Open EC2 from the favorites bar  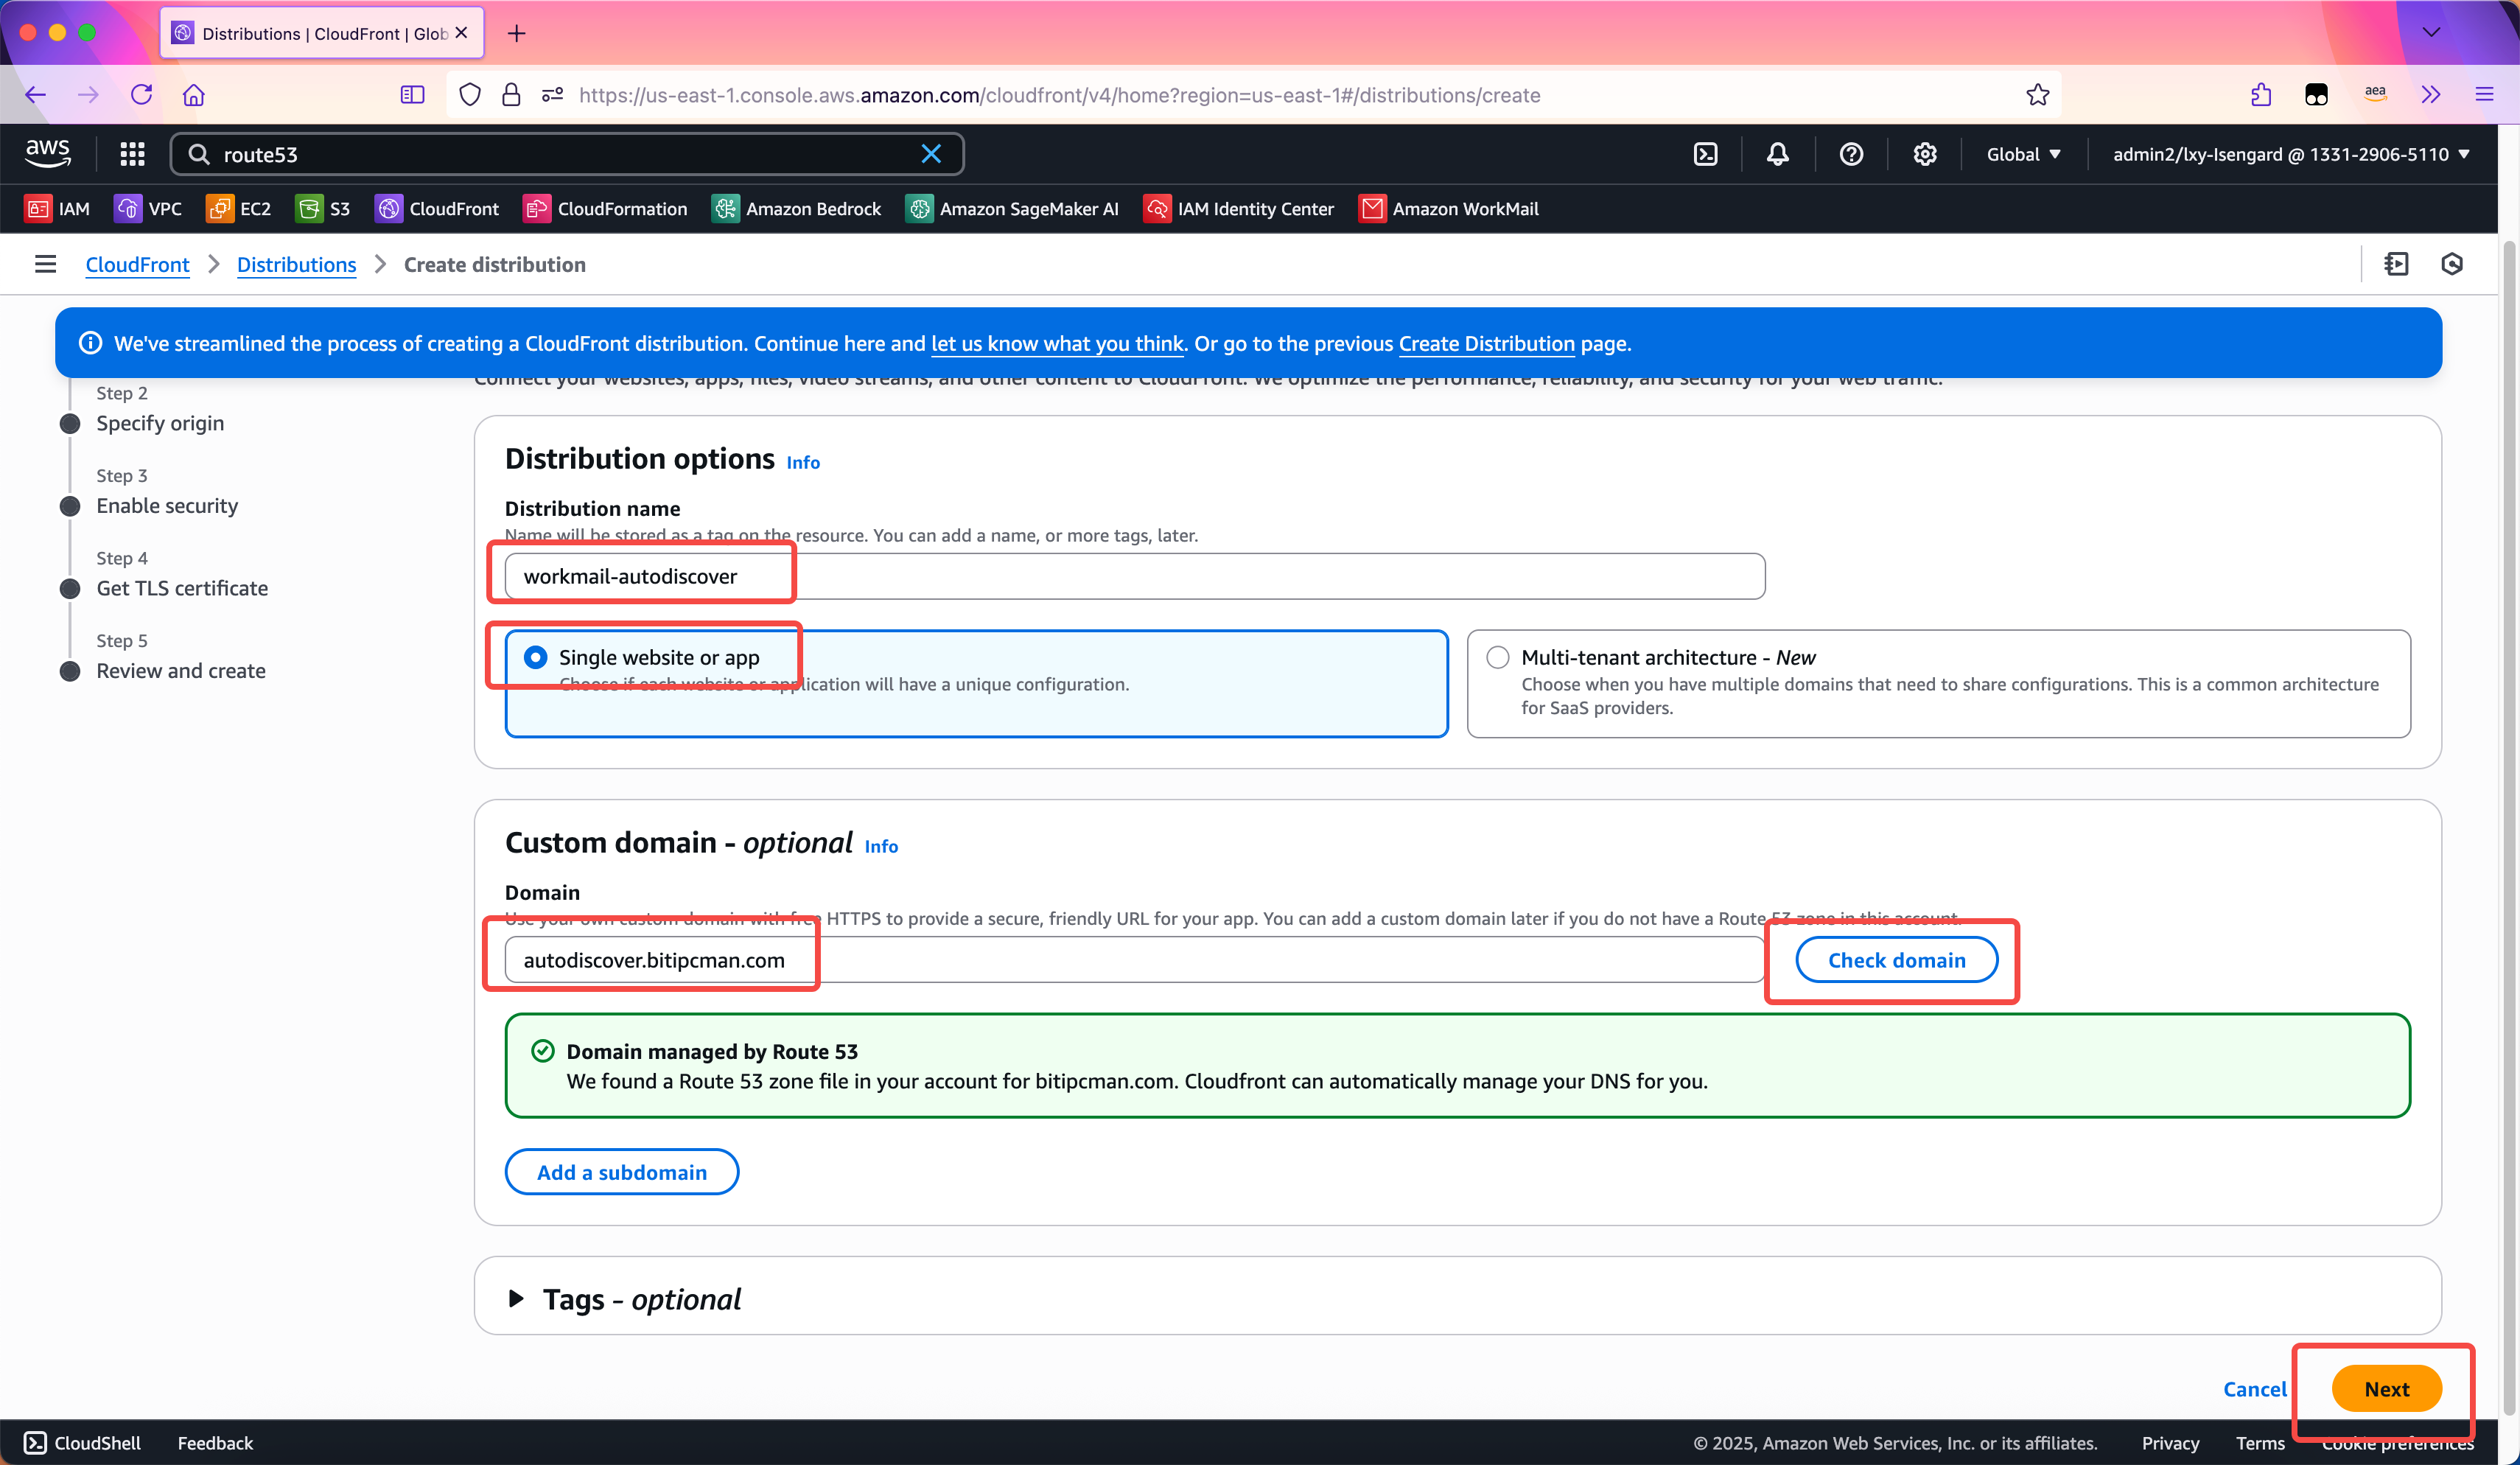click(238, 209)
